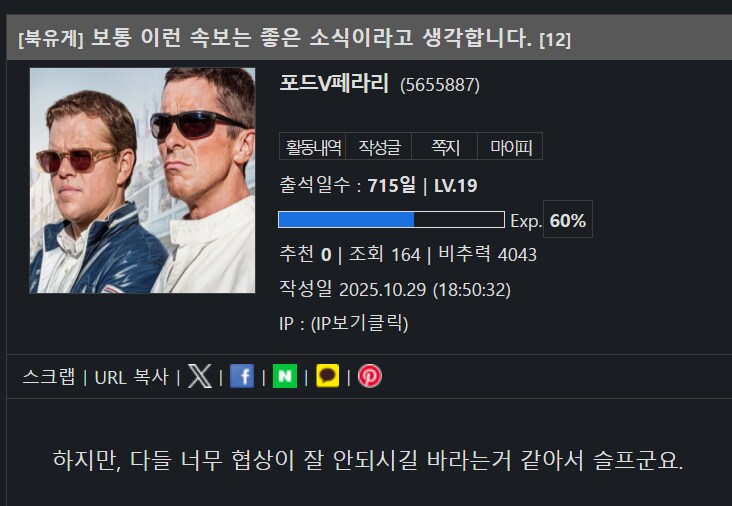Open the [북유게] board tag
732x506 pixels.
click(x=51, y=39)
